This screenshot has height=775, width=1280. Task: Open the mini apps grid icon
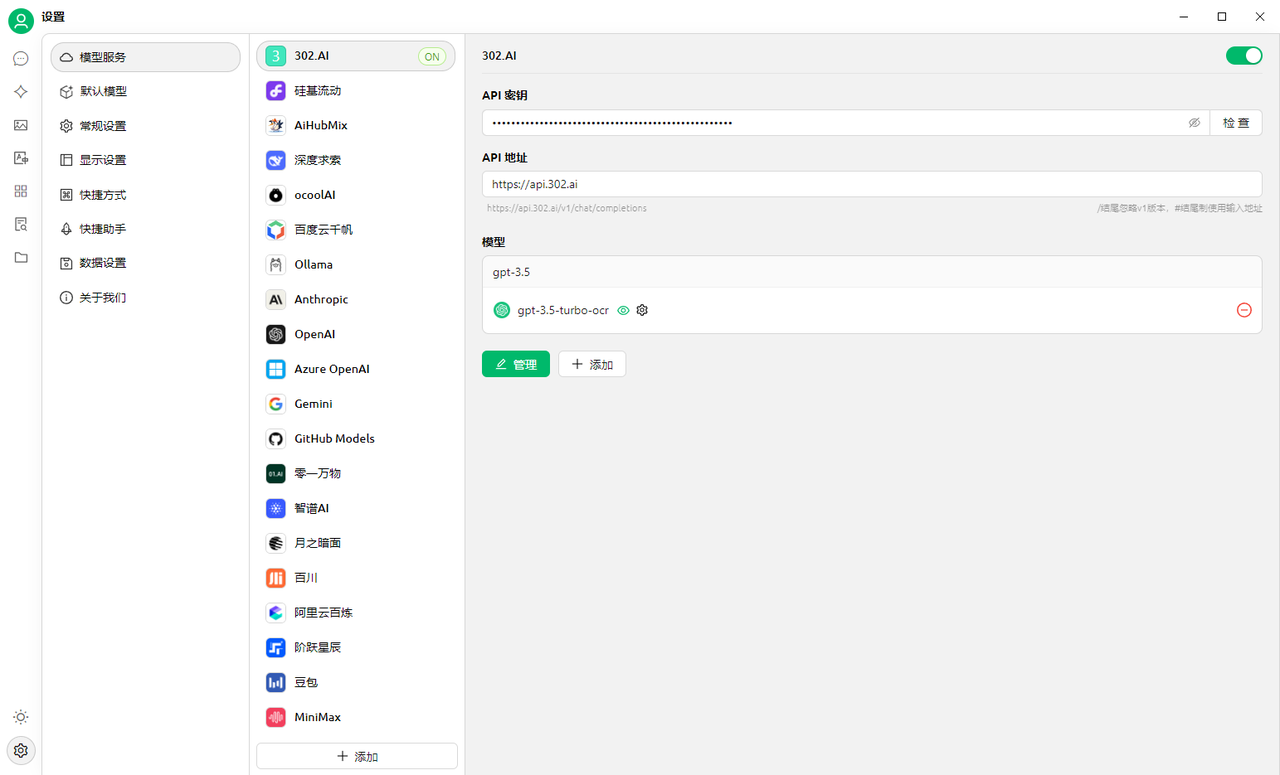(21, 191)
